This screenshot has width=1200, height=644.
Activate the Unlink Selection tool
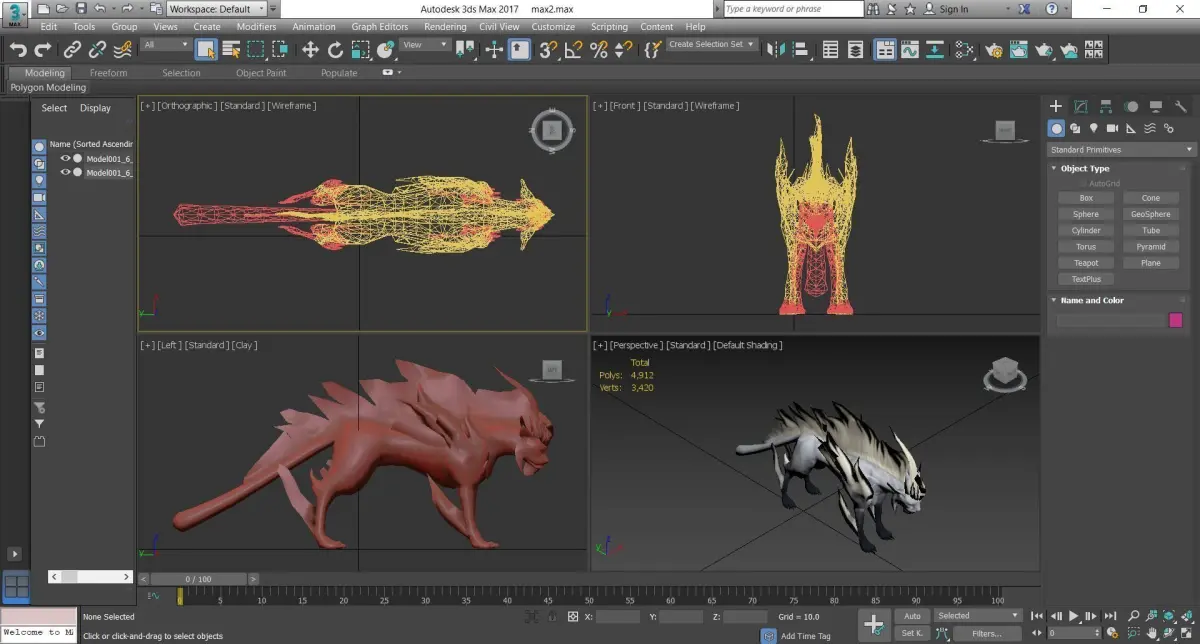pyautogui.click(x=97, y=49)
